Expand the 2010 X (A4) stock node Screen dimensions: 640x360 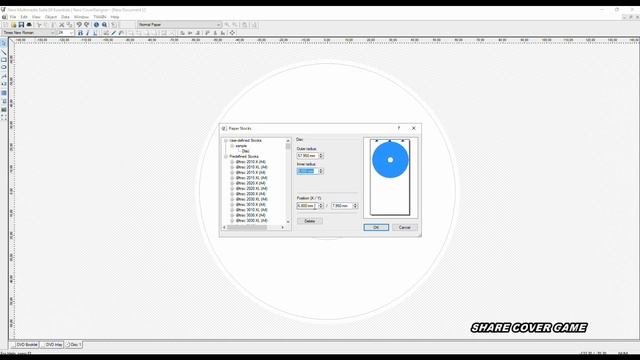(232, 162)
